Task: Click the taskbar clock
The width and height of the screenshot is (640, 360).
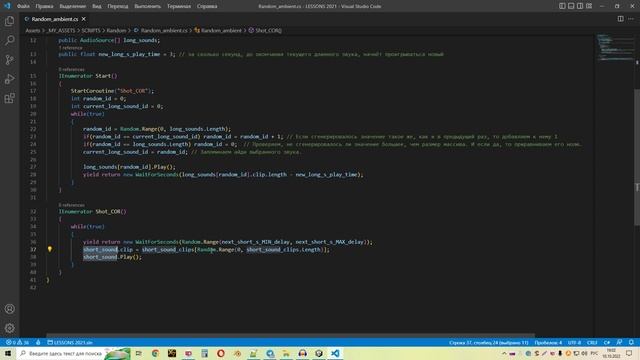Action: [x=611, y=353]
